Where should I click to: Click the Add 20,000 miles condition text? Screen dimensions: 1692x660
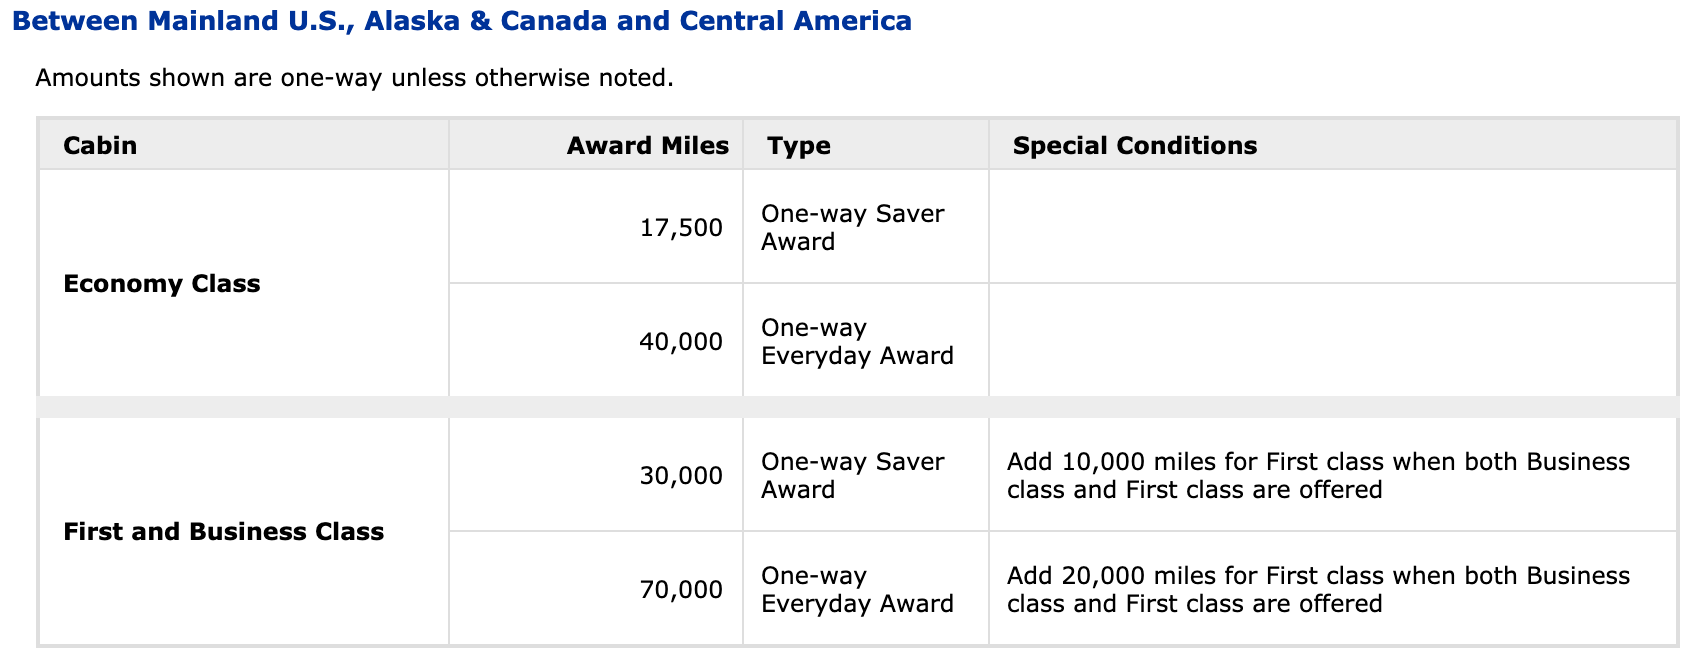(x=1318, y=590)
